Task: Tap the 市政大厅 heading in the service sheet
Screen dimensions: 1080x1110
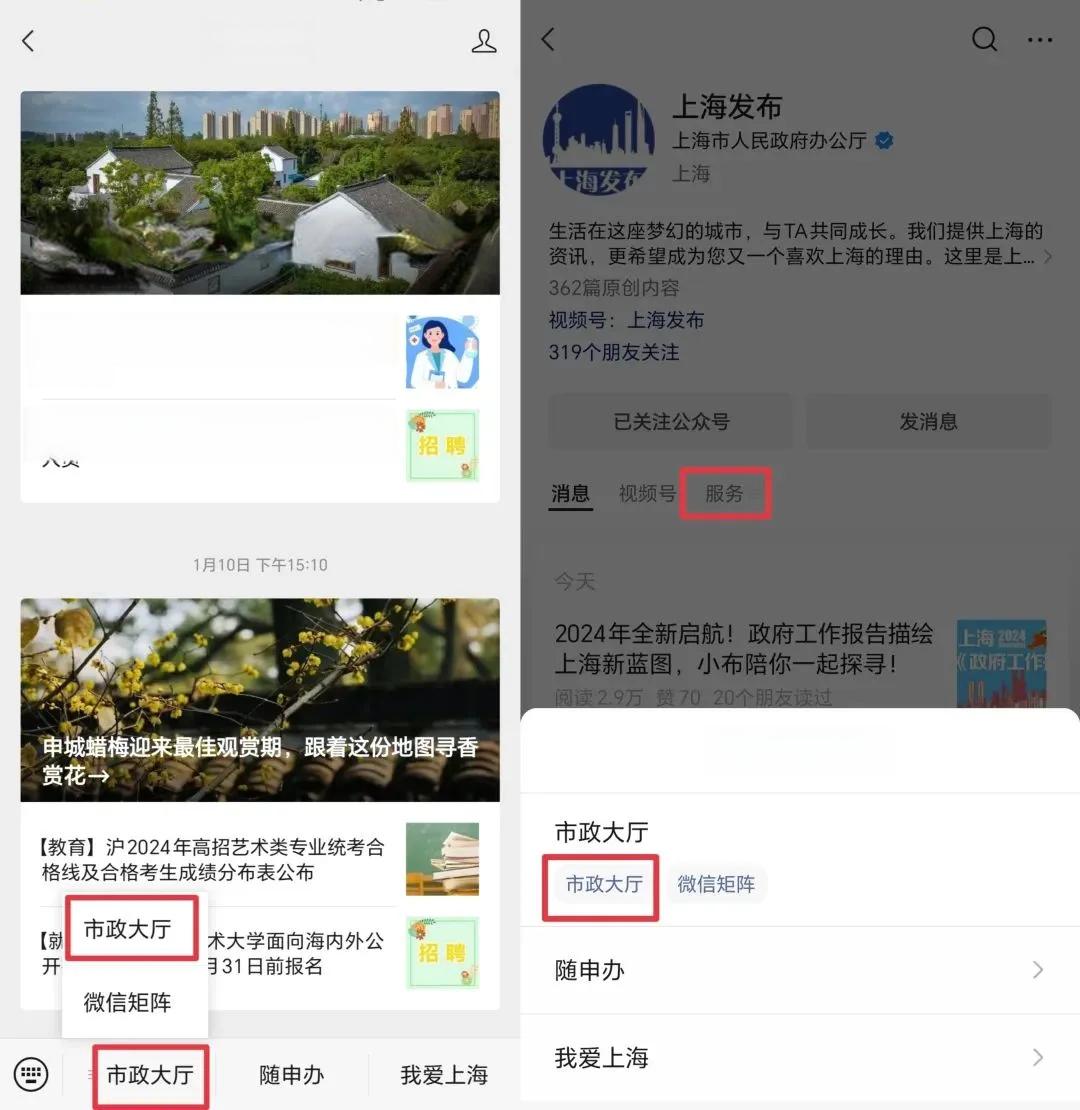Action: pos(602,832)
